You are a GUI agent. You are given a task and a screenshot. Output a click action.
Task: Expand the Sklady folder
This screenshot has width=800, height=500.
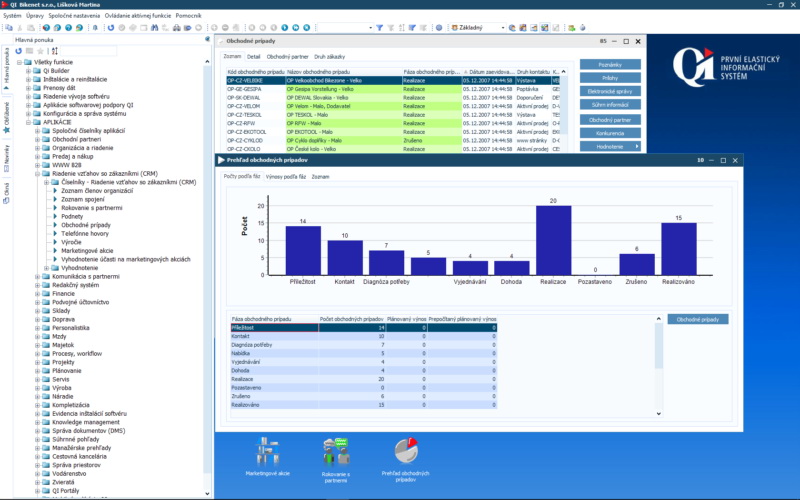37,311
